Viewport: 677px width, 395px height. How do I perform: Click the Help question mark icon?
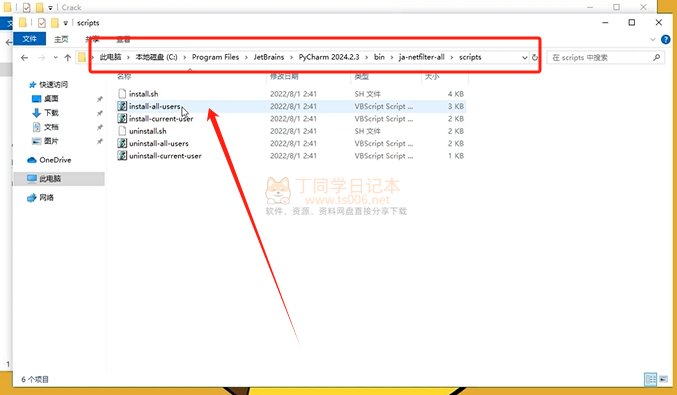coord(665,39)
